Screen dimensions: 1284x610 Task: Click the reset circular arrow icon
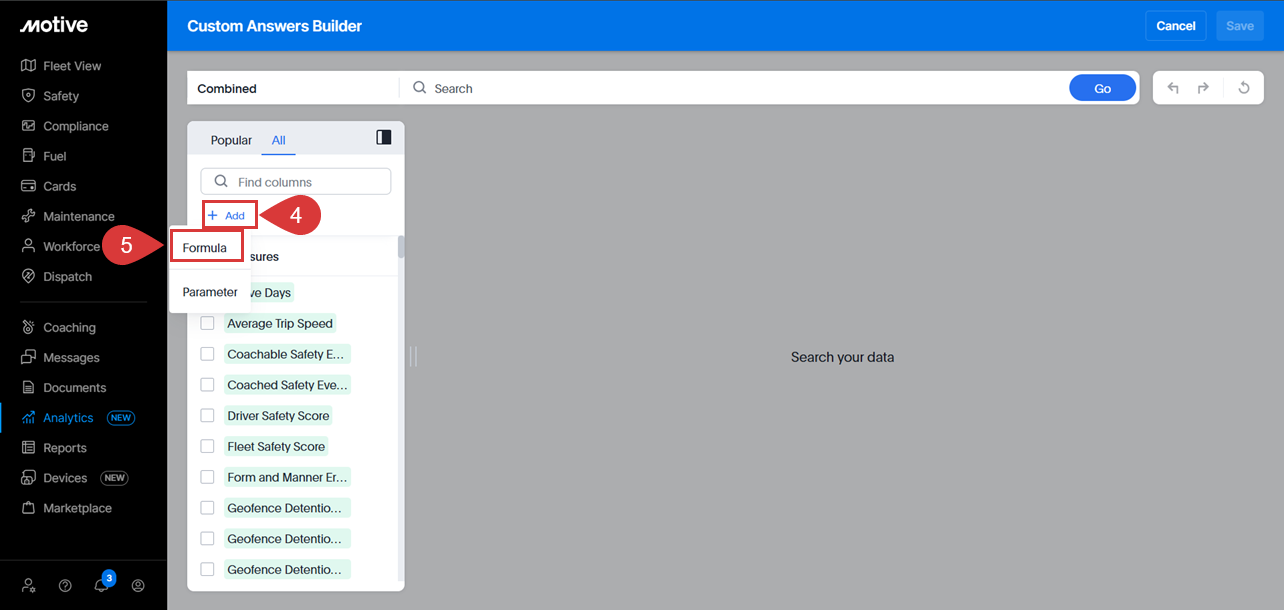pos(1244,88)
